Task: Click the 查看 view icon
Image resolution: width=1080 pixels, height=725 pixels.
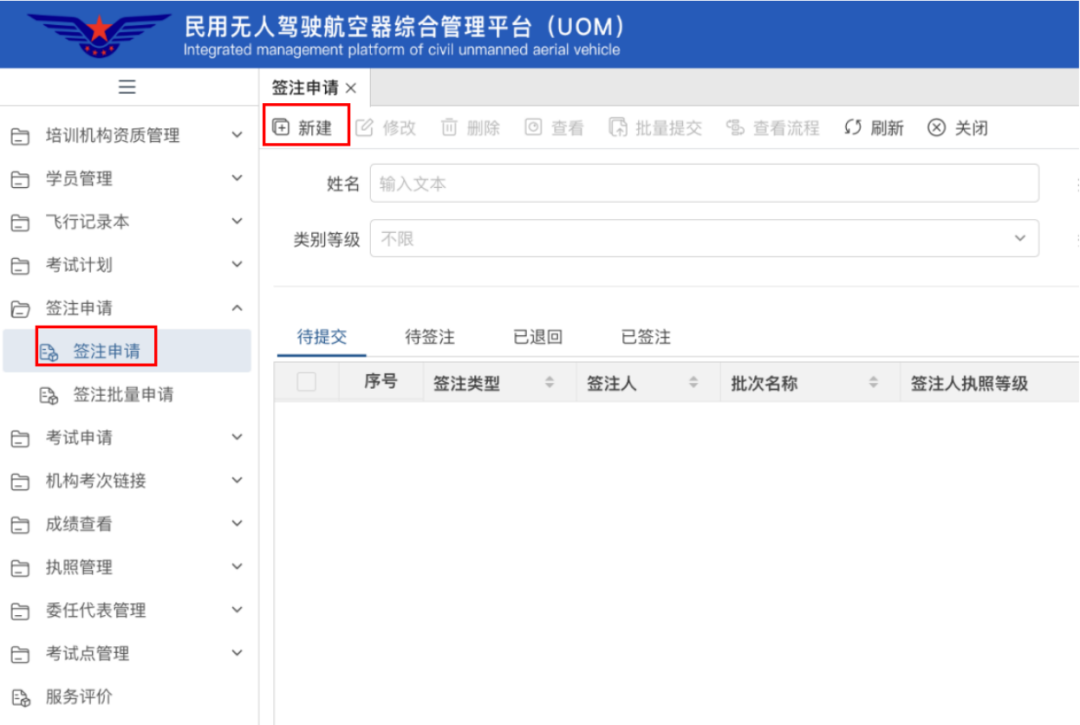Action: coord(533,127)
